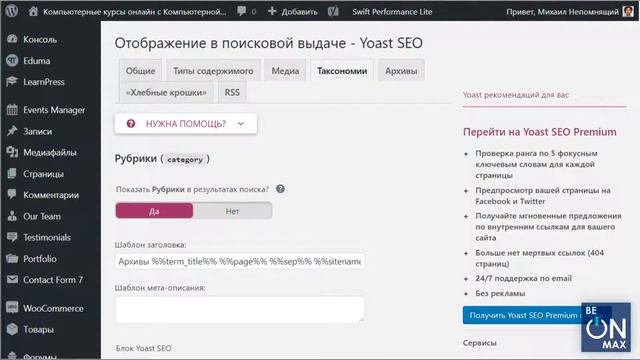Screen dimensions: 640x360
Task: Click the site name link in admin bar
Action: pyautogui.click(x=134, y=12)
